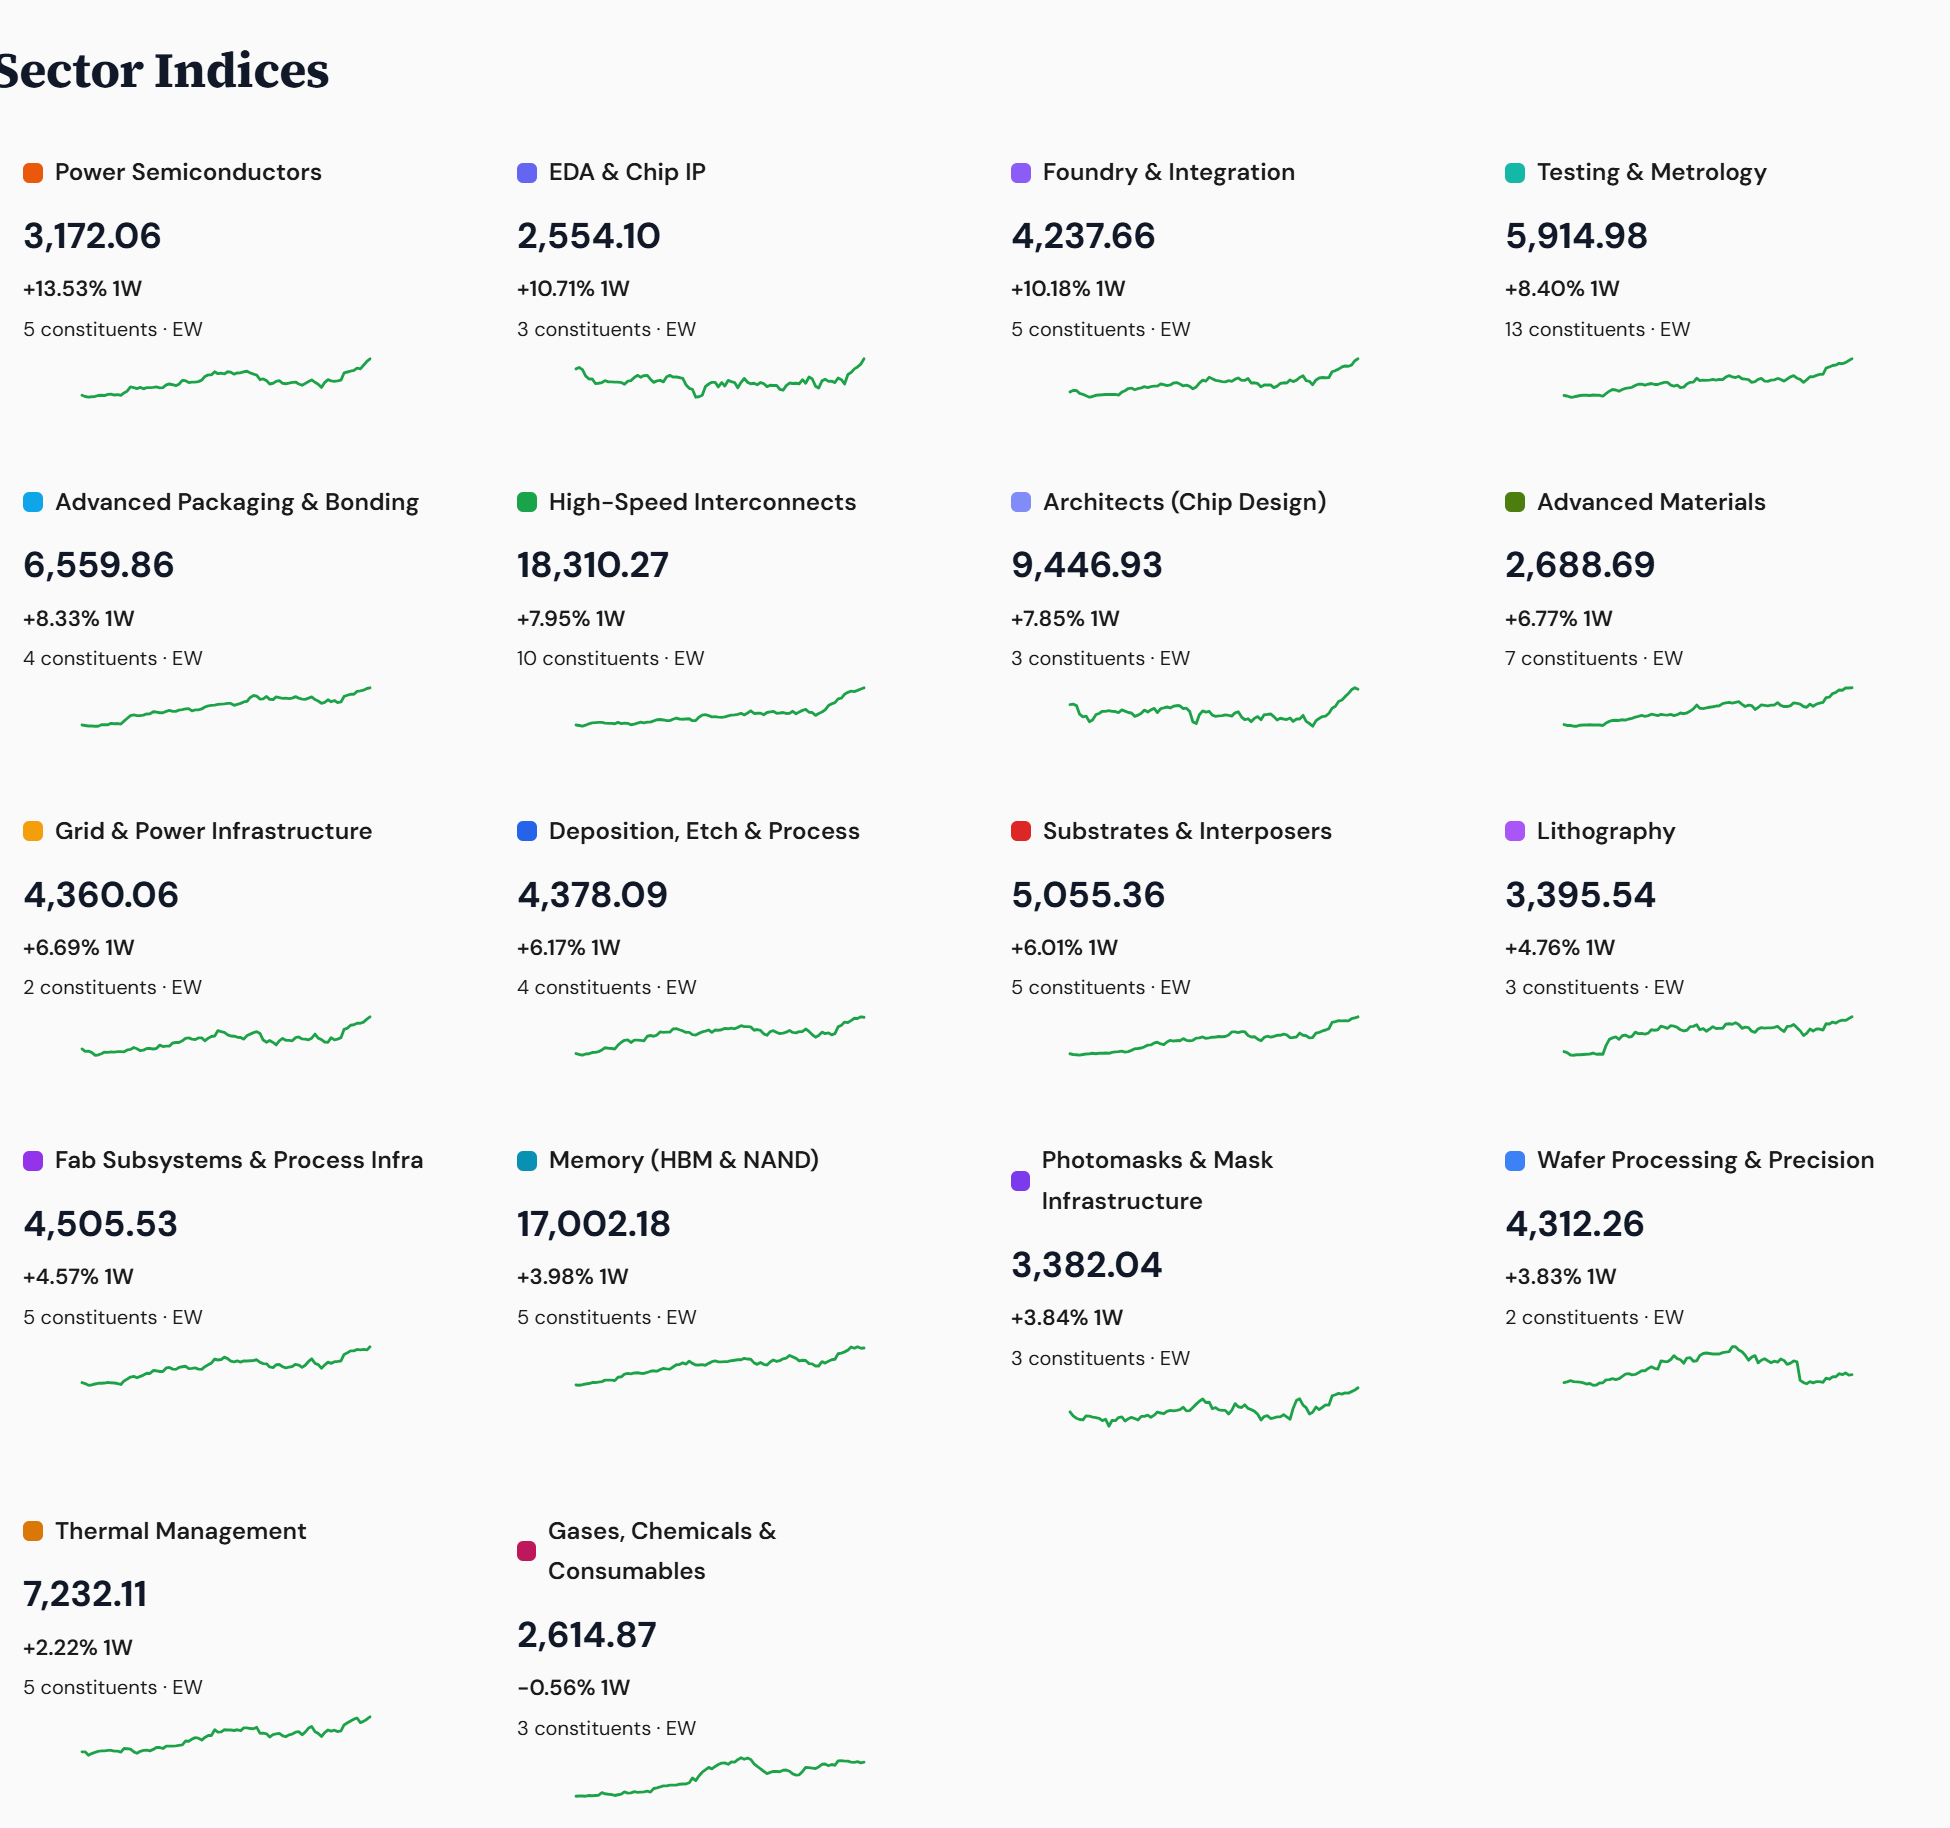Open the Lithography index details
Image resolution: width=1950 pixels, height=1828 pixels.
coord(1605,830)
